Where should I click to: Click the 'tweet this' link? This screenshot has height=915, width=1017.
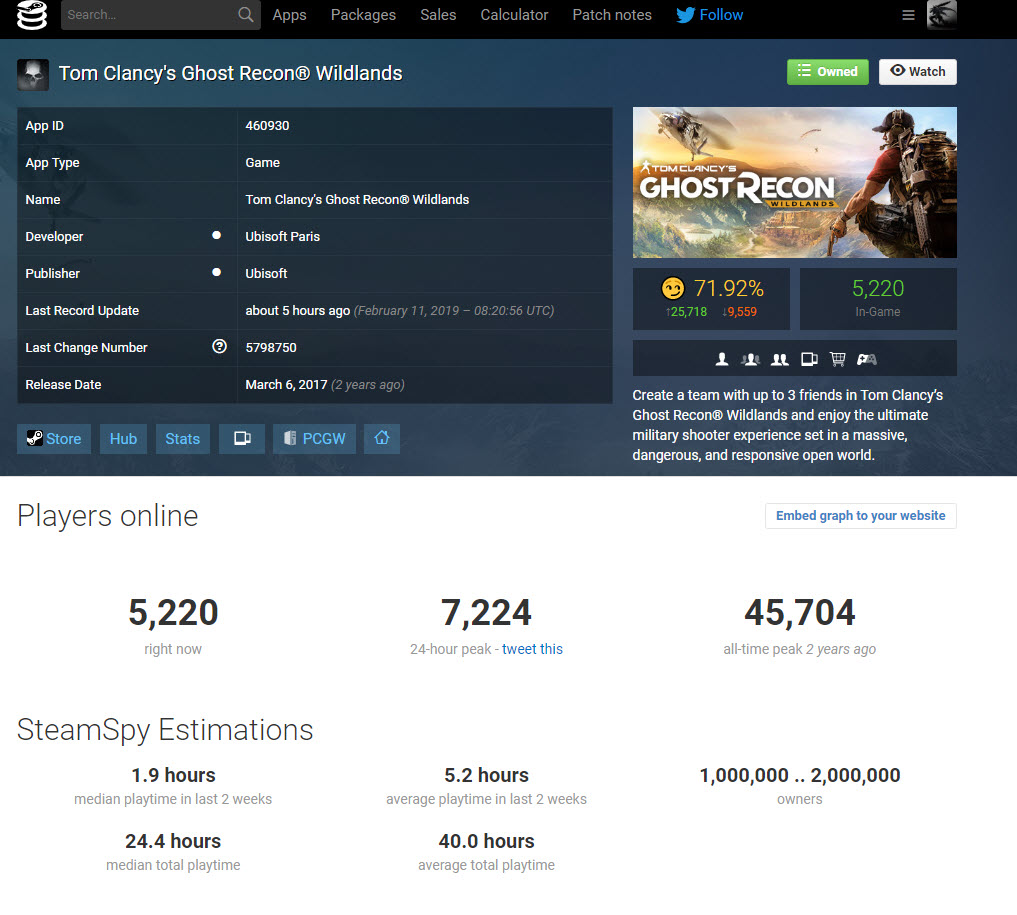tap(532, 649)
